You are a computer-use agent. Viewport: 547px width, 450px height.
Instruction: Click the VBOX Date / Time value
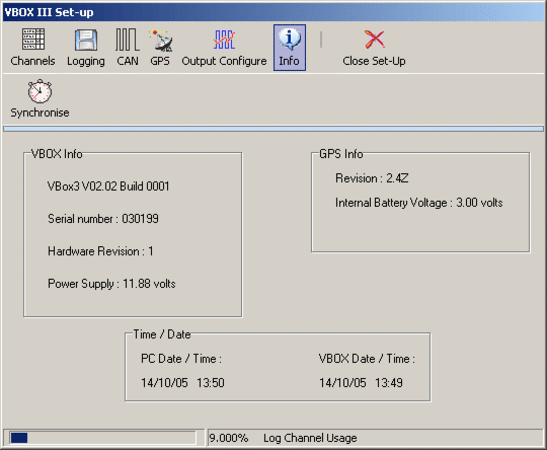pyautogui.click(x=361, y=383)
